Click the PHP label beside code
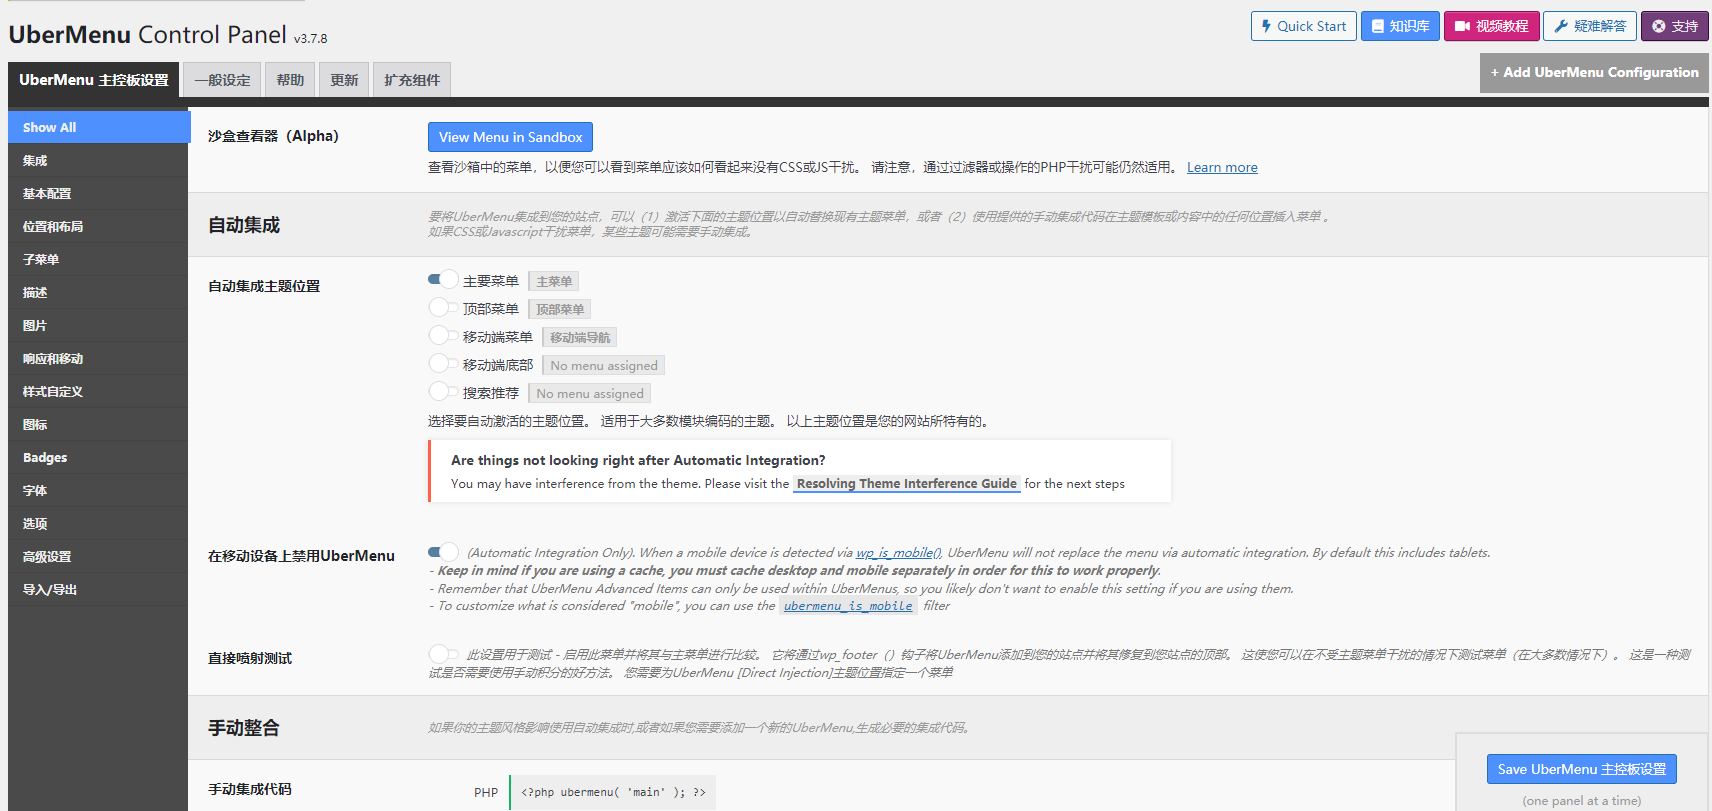This screenshot has width=1712, height=811. (x=486, y=792)
